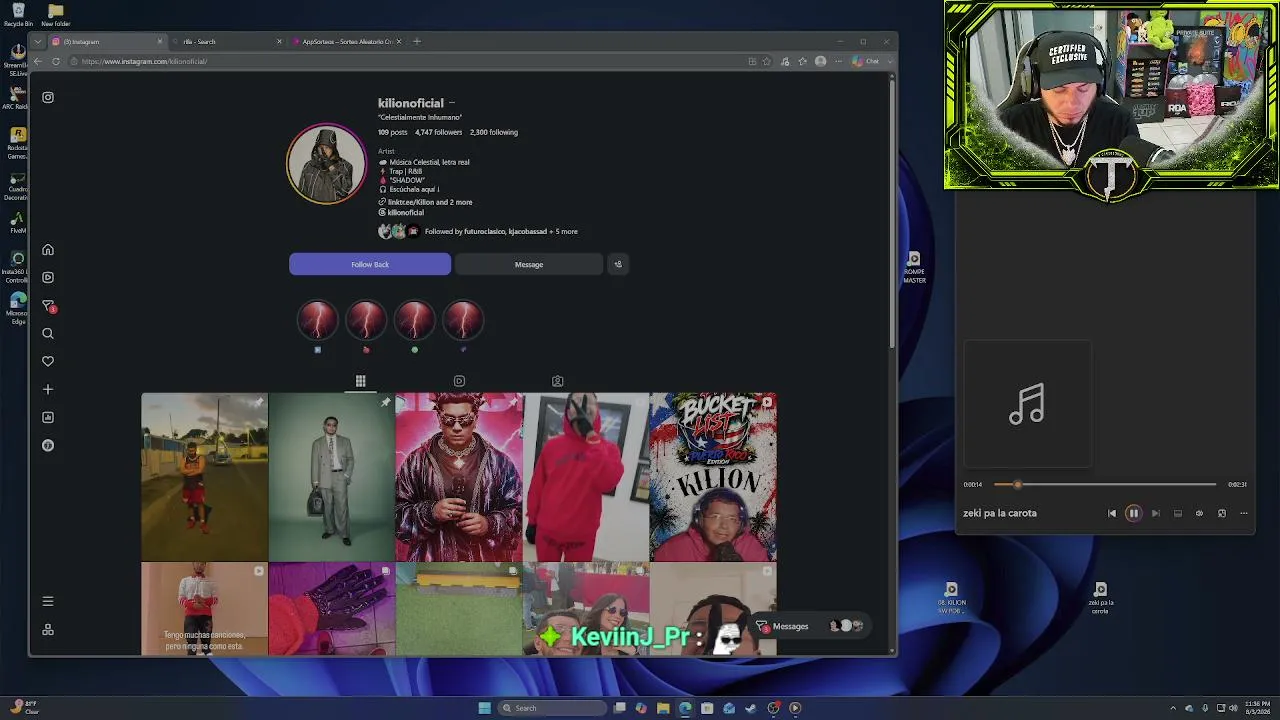Open Instagram direct messages sidebar icon
The image size is (1280, 720).
click(x=48, y=306)
